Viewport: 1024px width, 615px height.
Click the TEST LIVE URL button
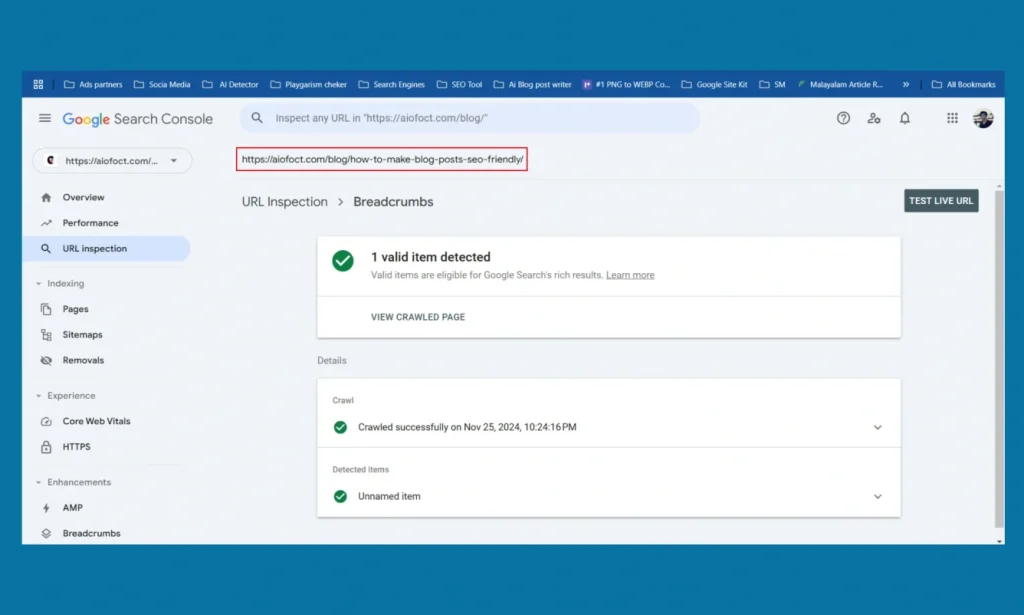[940, 201]
